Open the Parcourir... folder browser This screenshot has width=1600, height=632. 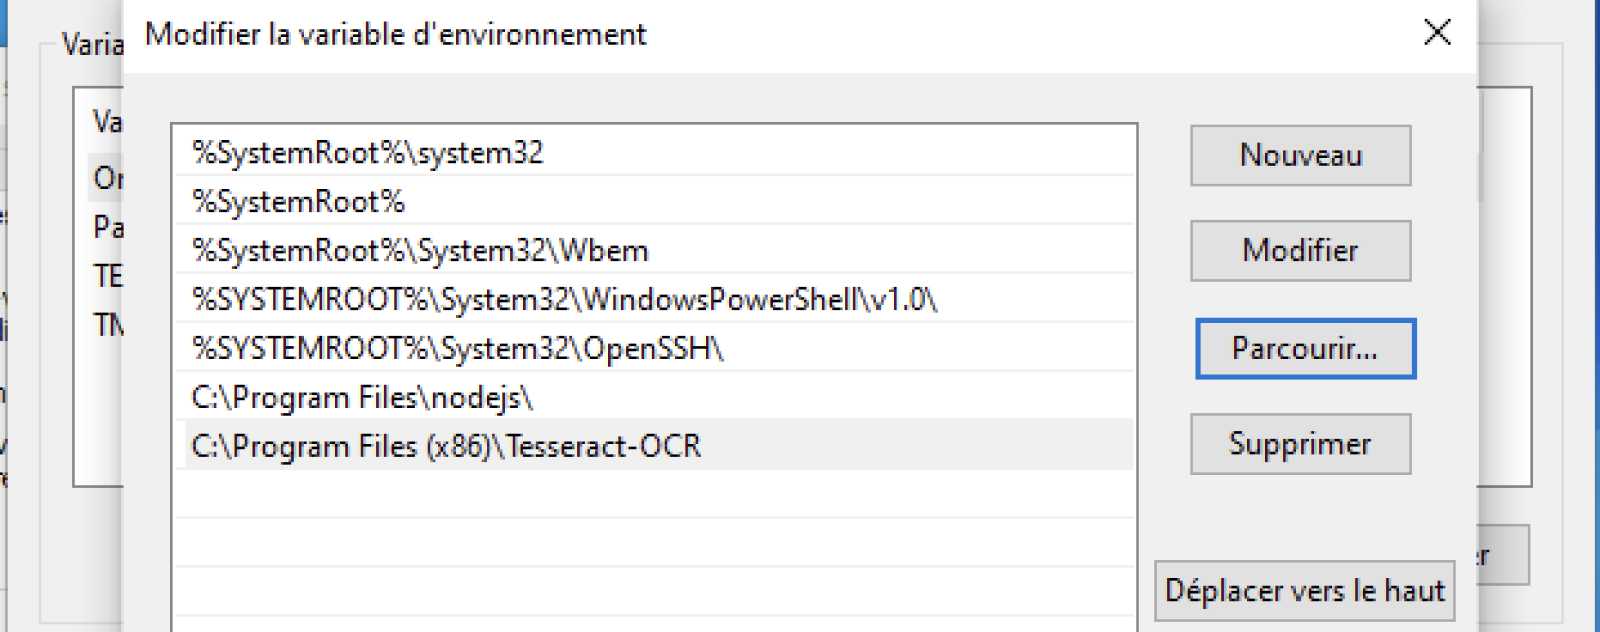(x=1305, y=348)
